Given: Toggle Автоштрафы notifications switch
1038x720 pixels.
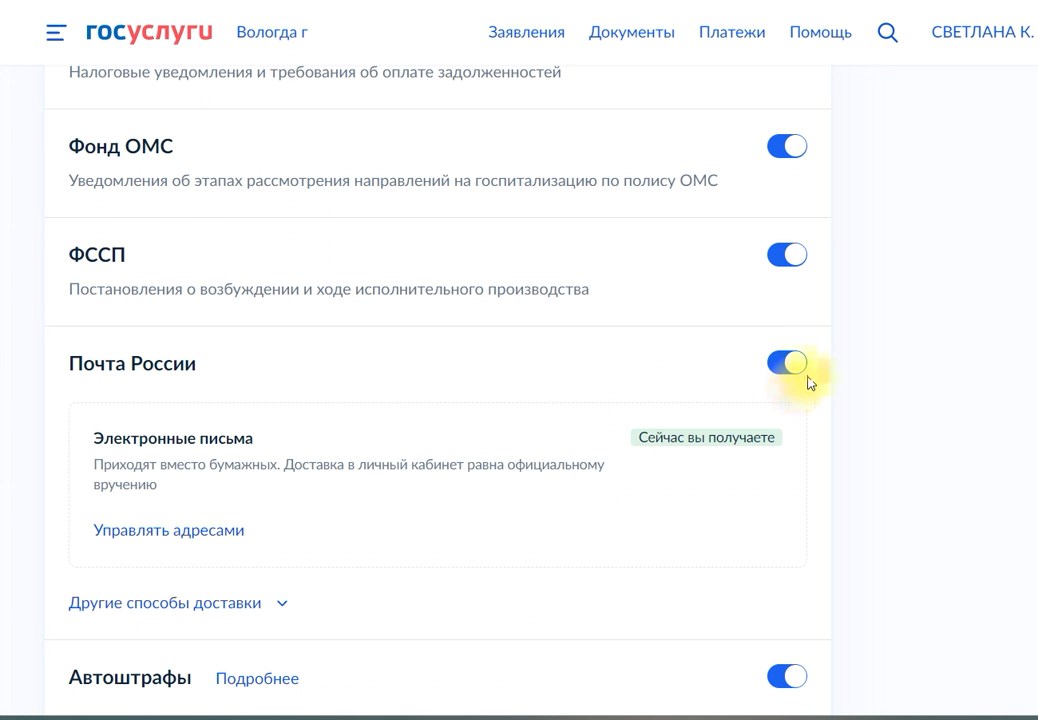Looking at the screenshot, I should click(786, 677).
